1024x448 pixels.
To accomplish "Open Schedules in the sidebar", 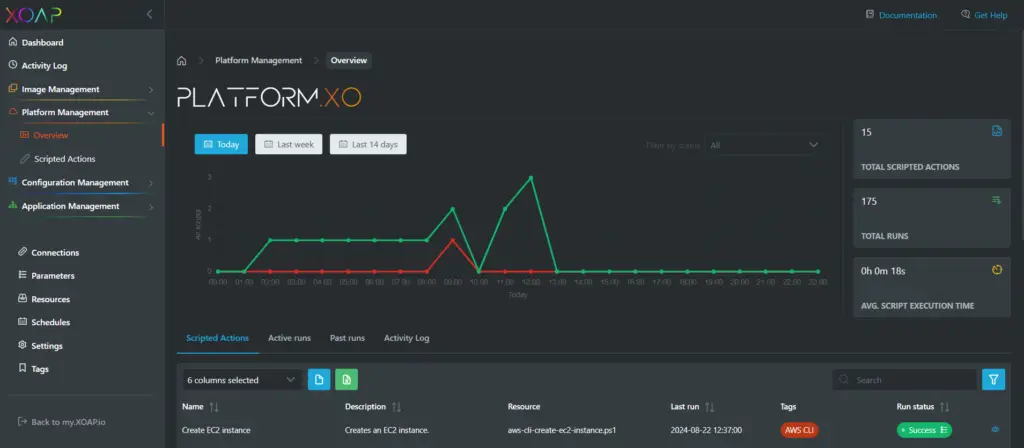I will click(x=50, y=322).
